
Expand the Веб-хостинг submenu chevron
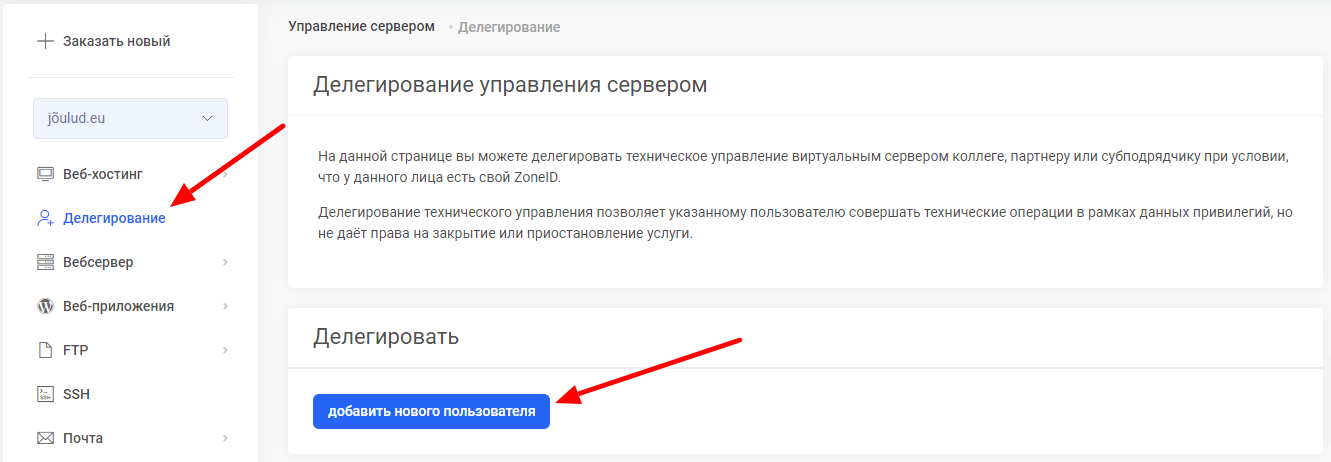pos(225,175)
